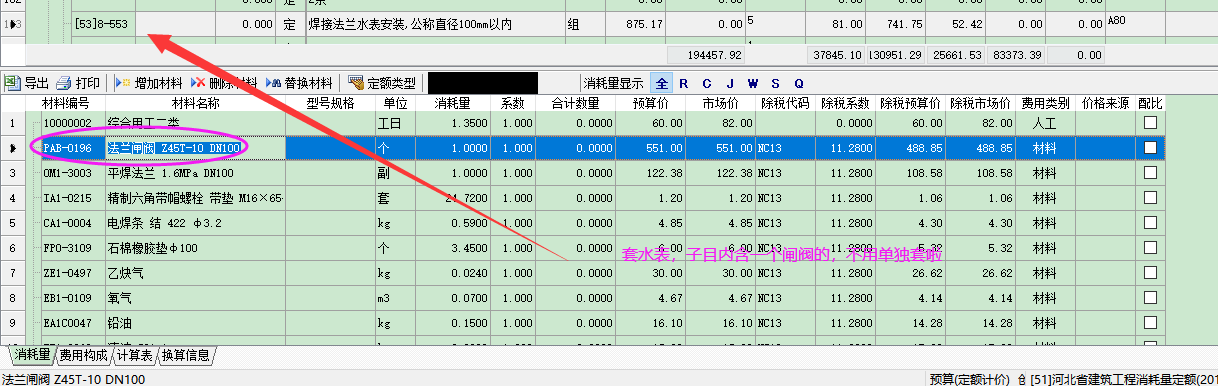Image resolution: width=1218 pixels, height=386 pixels.
Task: Click the 电焊条 结 422 name cell
Action: tap(196, 222)
